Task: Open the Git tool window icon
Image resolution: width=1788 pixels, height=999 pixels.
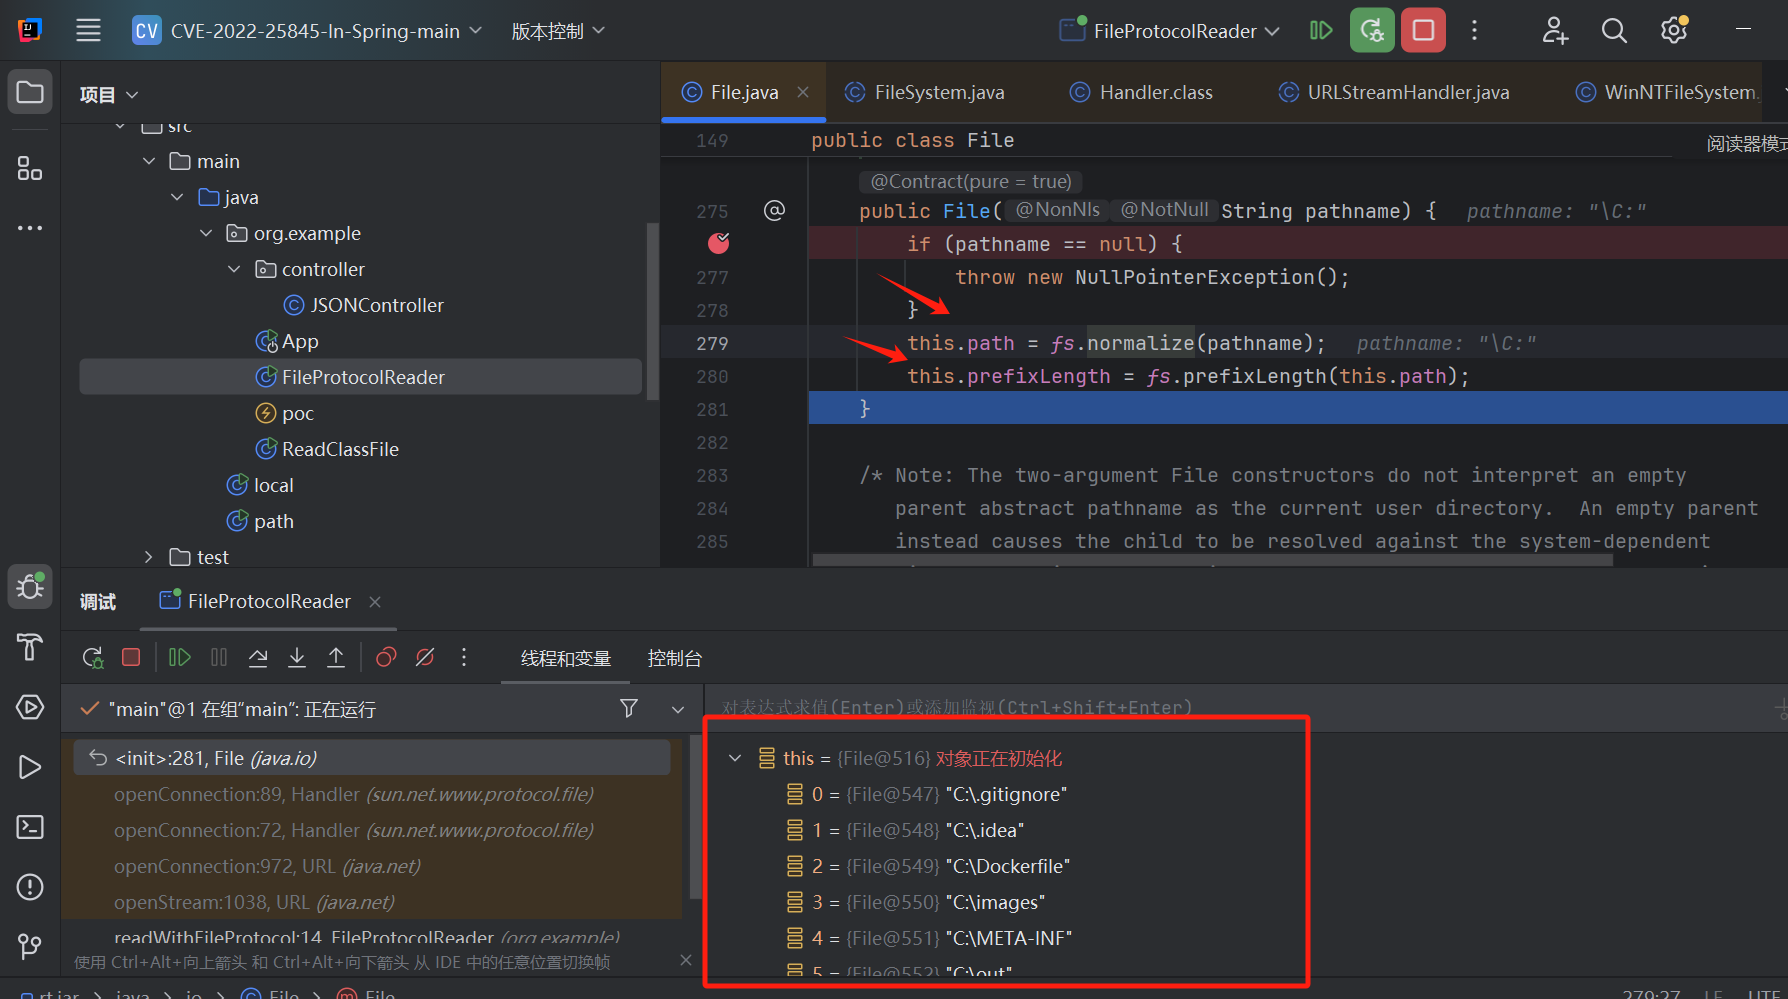Action: 30,946
